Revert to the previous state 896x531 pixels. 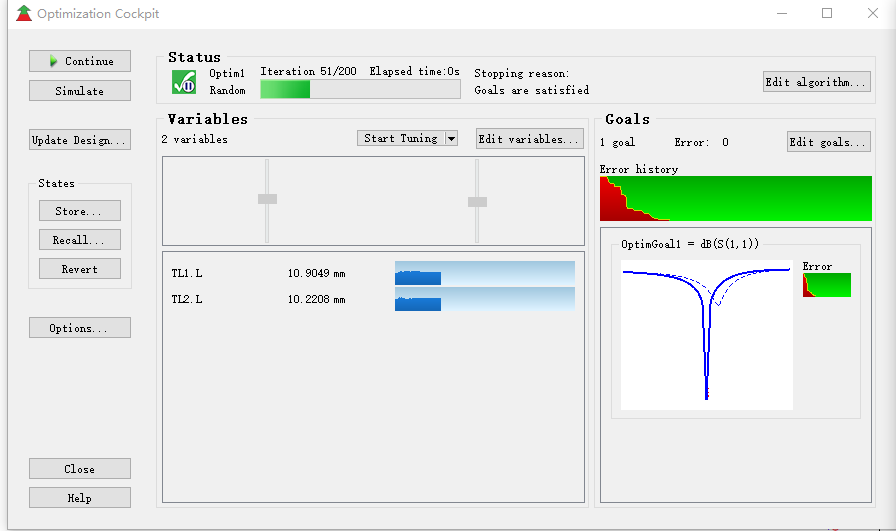point(80,269)
